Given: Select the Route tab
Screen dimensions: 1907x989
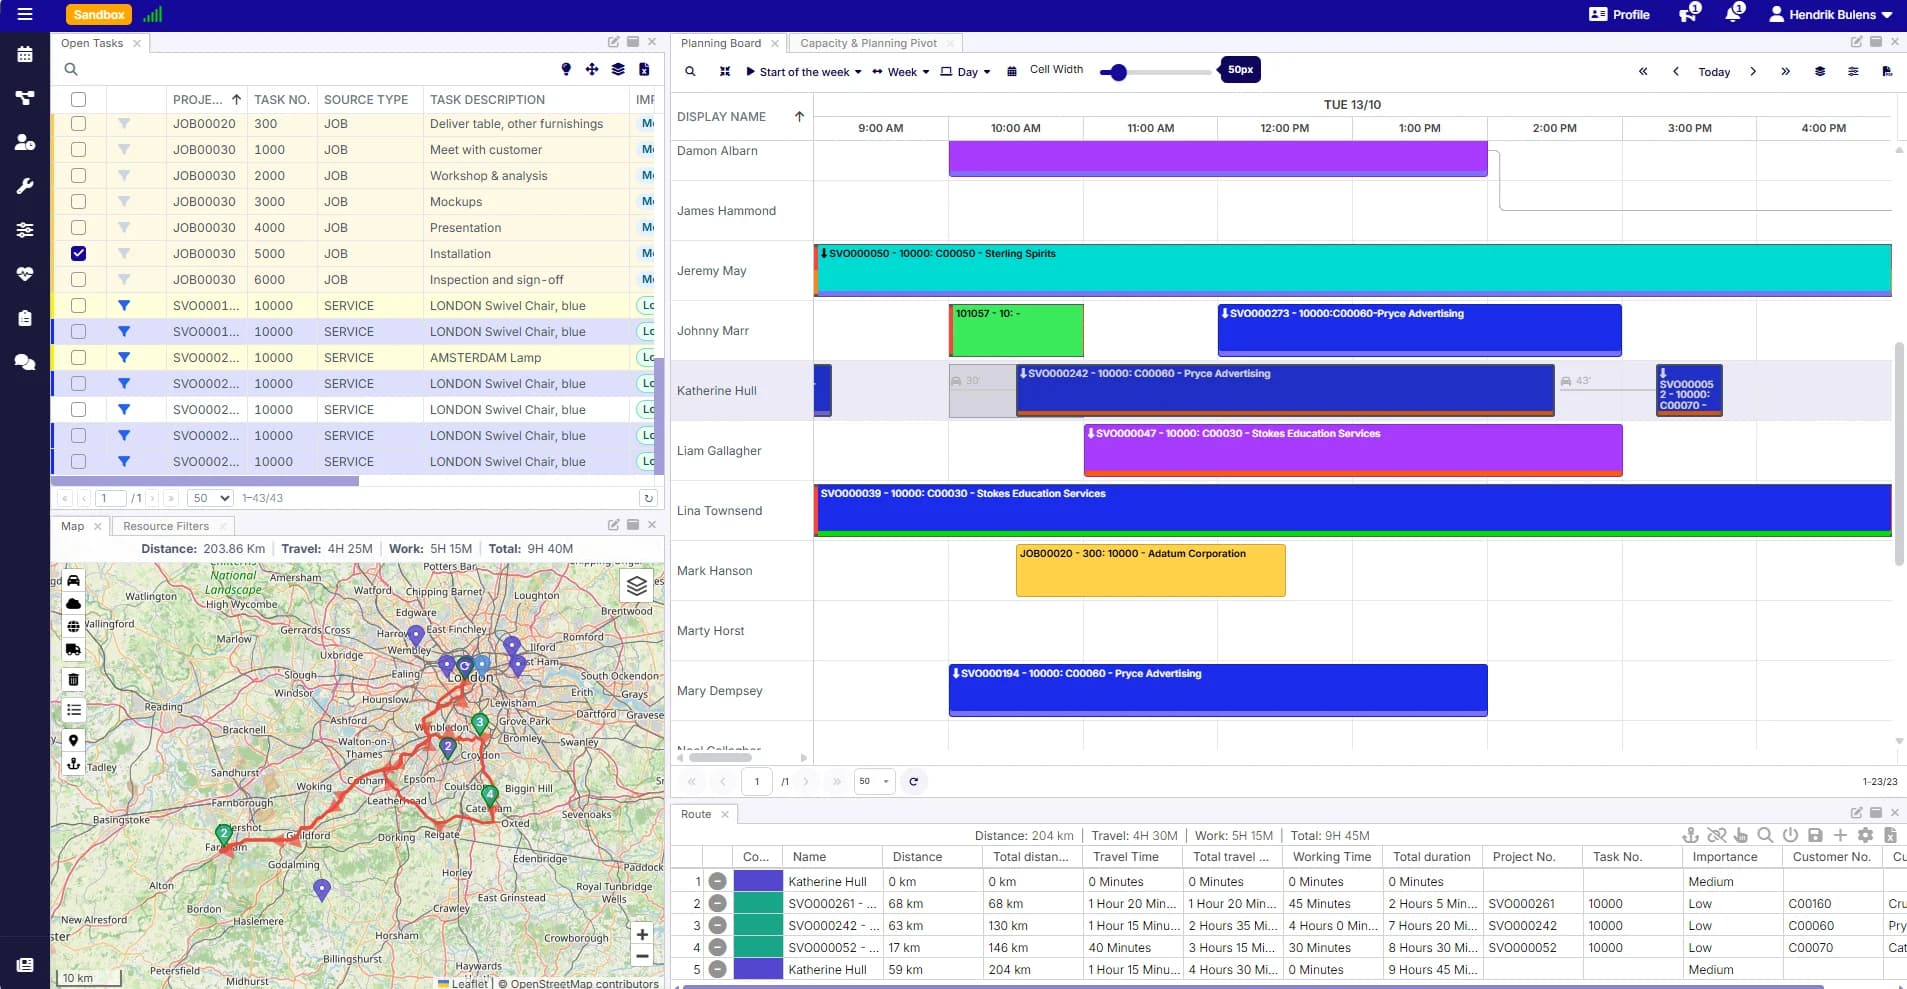Looking at the screenshot, I should point(696,814).
